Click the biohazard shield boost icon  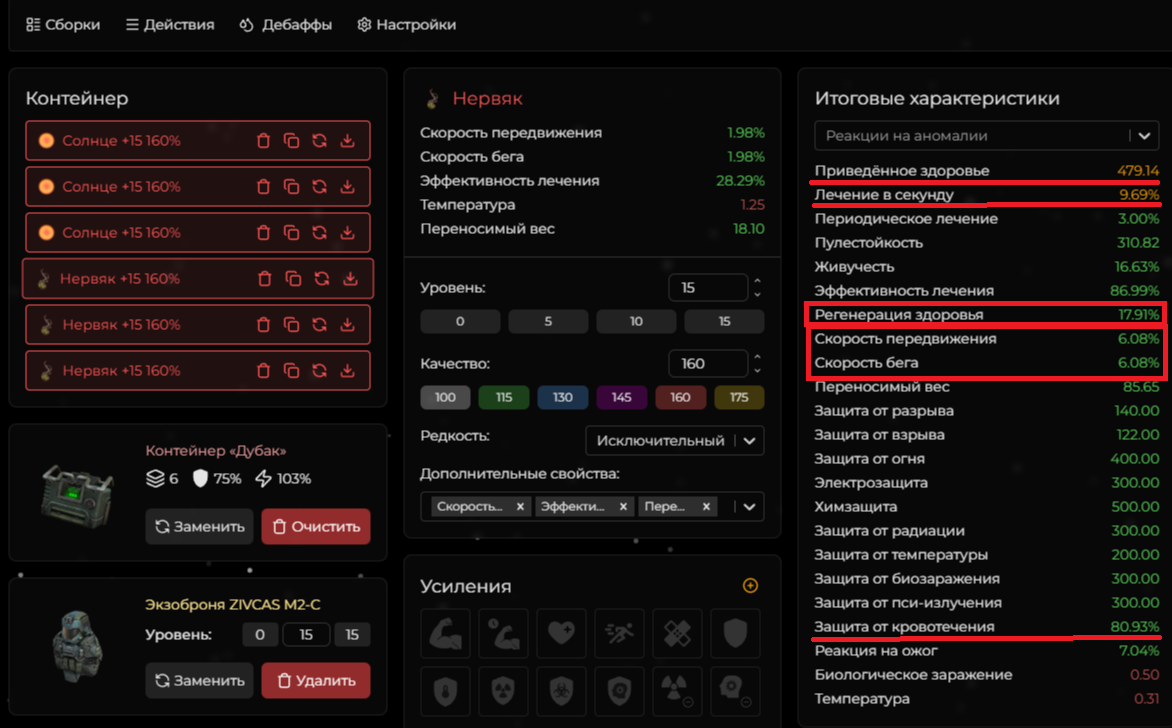pyautogui.click(x=561, y=692)
